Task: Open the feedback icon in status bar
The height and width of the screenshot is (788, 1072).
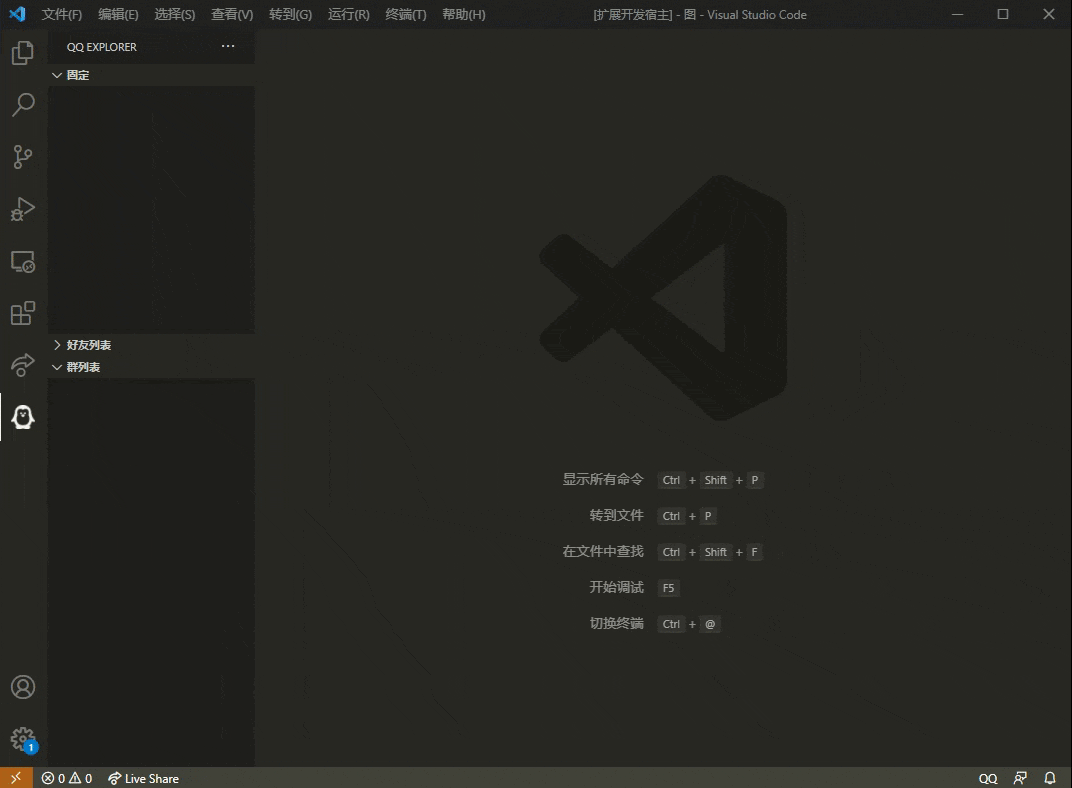Action: 1020,778
